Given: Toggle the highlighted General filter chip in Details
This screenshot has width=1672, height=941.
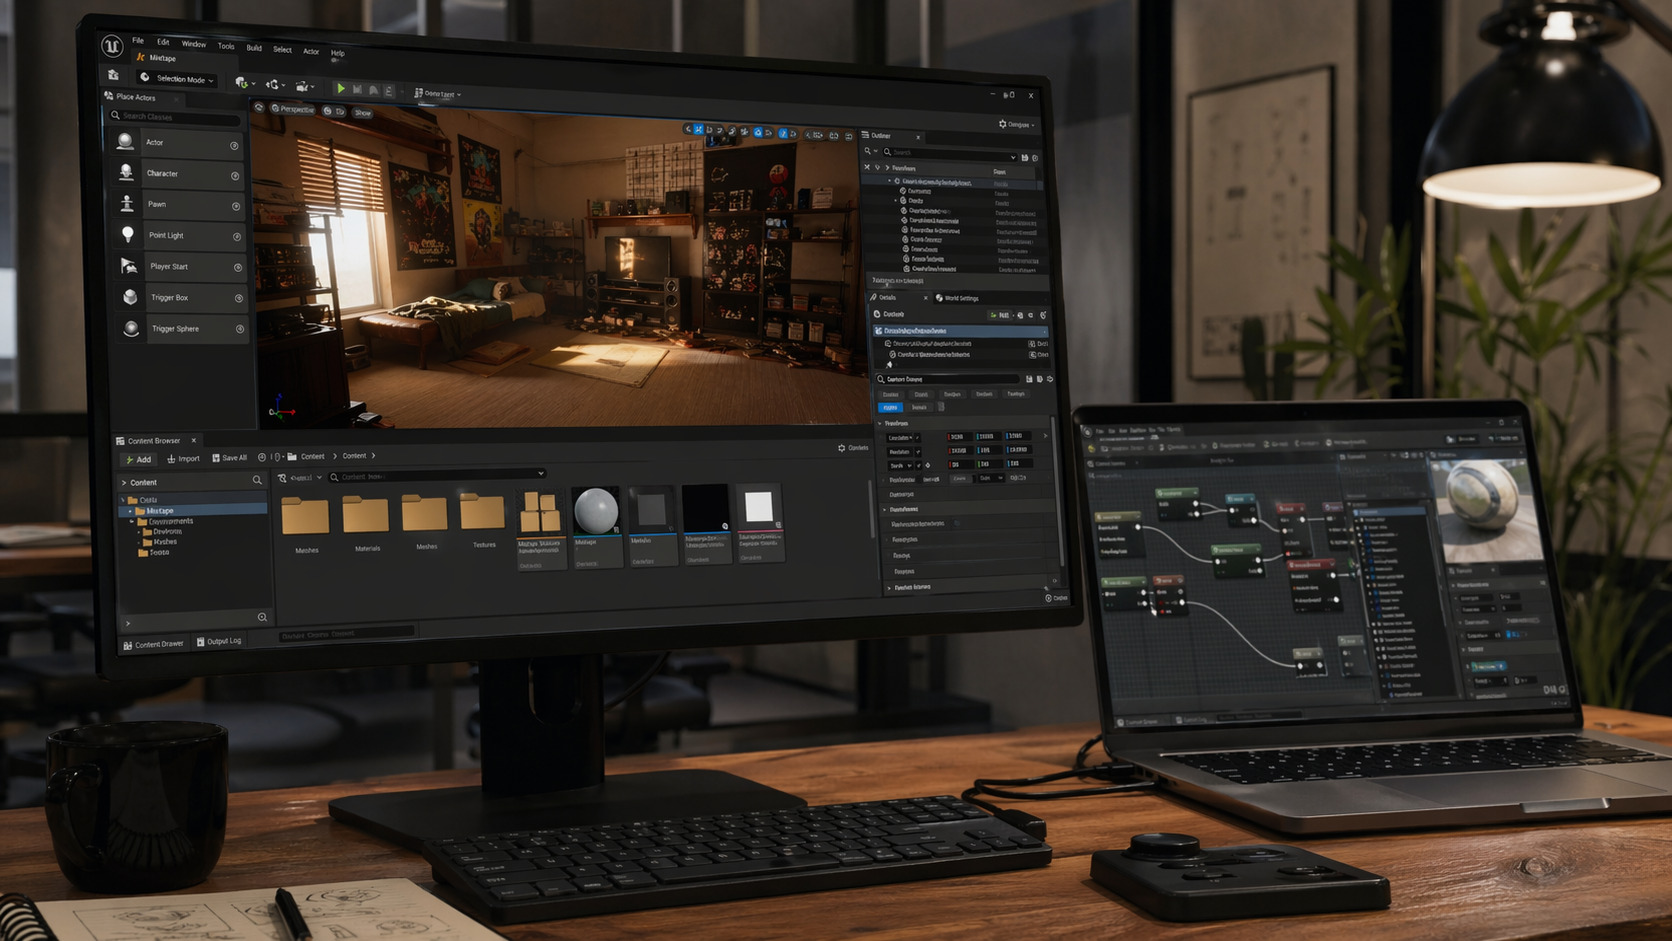Looking at the screenshot, I should (x=891, y=407).
